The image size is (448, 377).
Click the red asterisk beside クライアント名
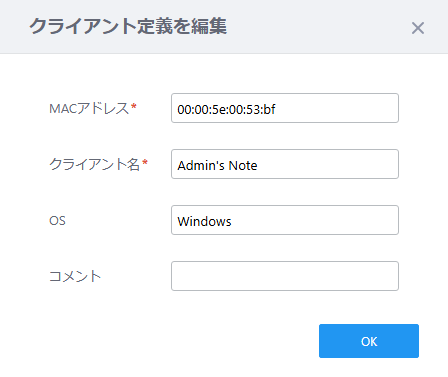click(x=145, y=162)
